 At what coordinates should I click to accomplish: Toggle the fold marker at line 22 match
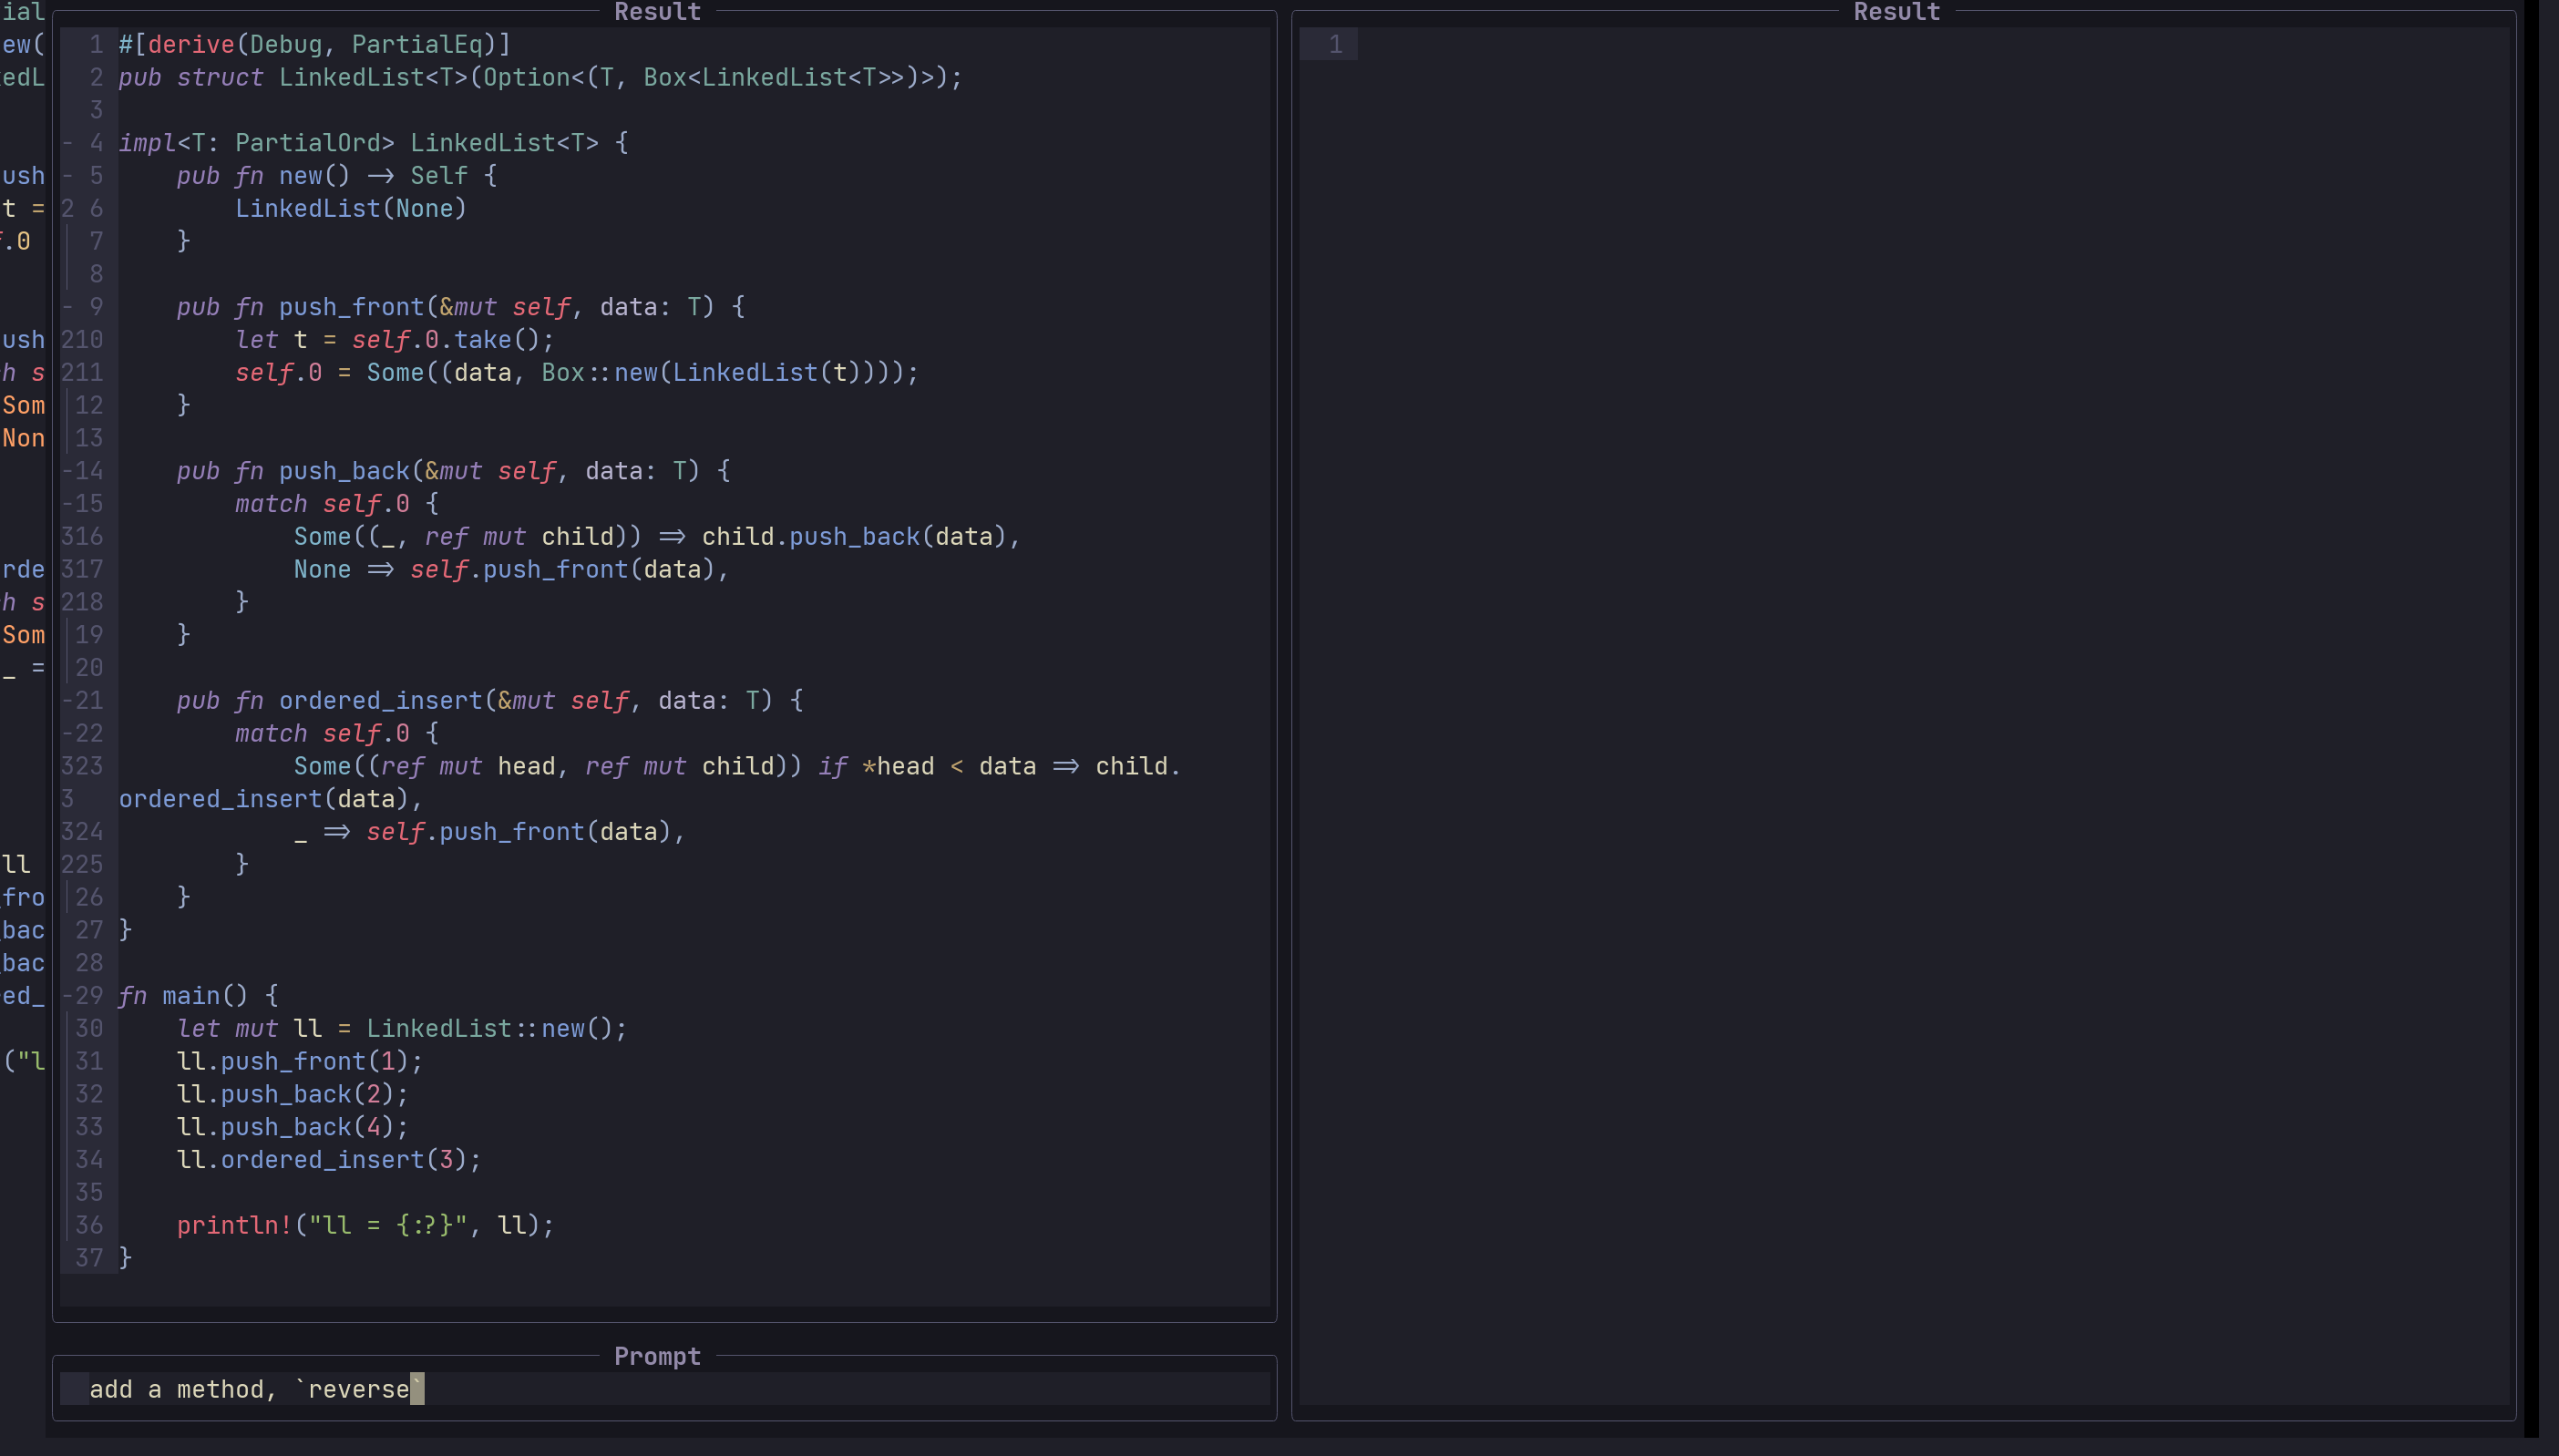(67, 734)
